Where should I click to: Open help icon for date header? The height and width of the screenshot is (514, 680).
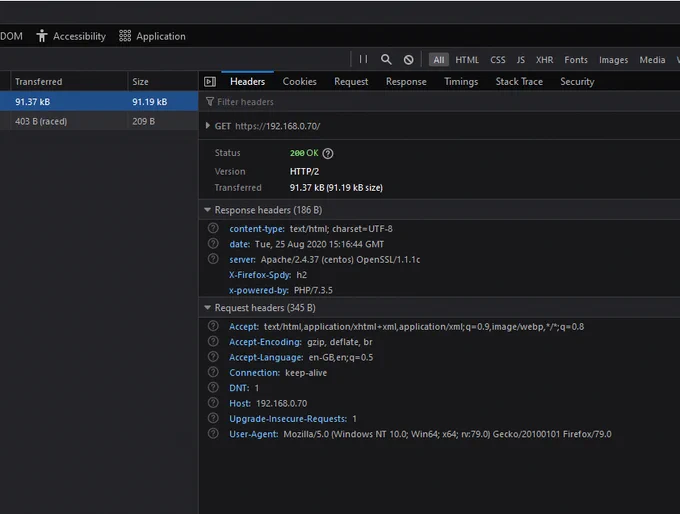[x=213, y=243]
